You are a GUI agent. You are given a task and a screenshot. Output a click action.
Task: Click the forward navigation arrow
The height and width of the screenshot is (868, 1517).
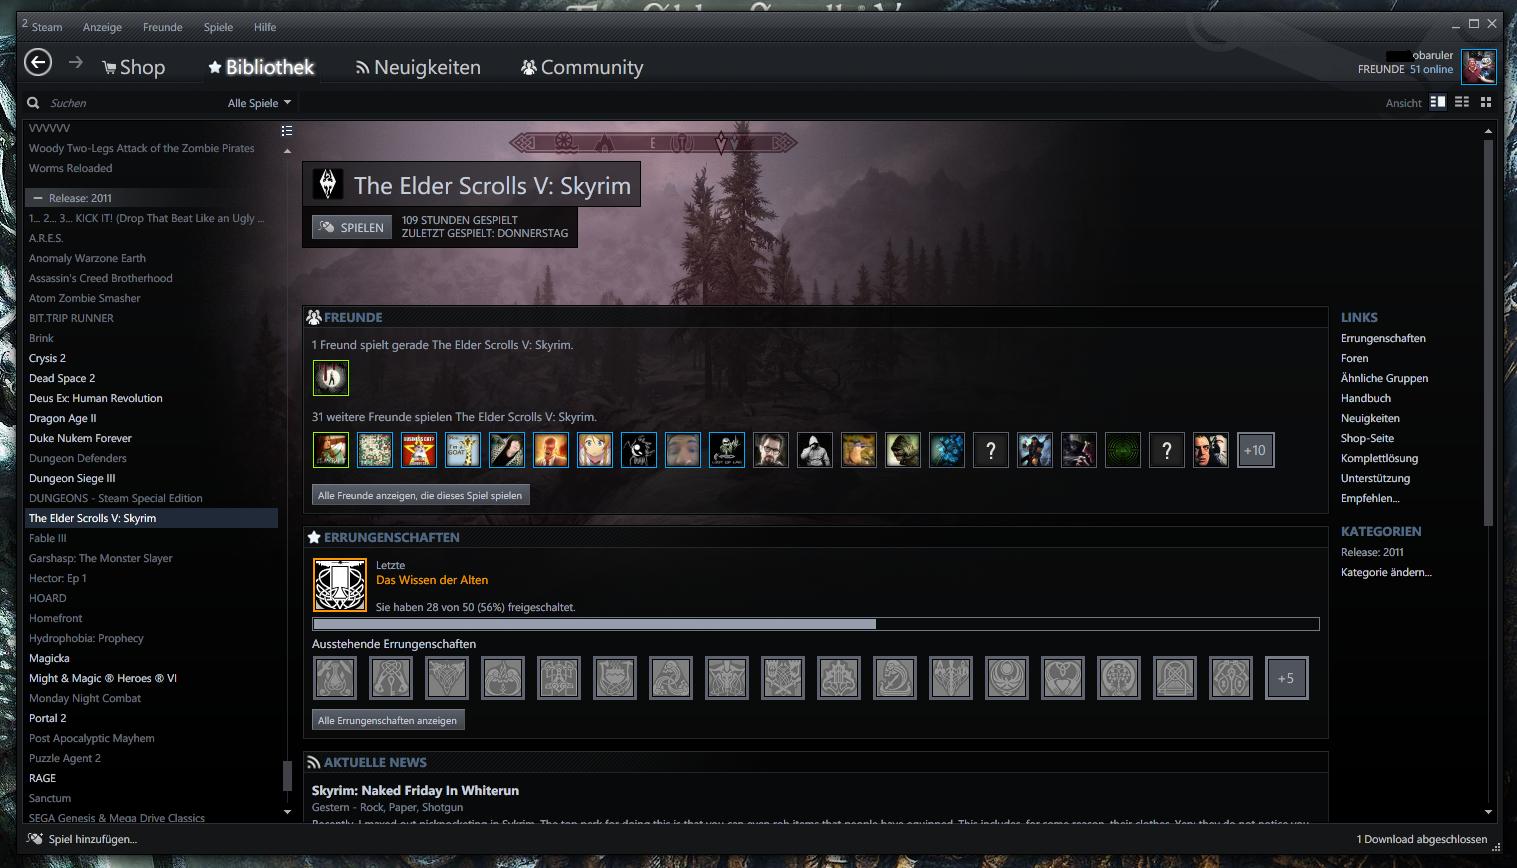[x=76, y=62]
